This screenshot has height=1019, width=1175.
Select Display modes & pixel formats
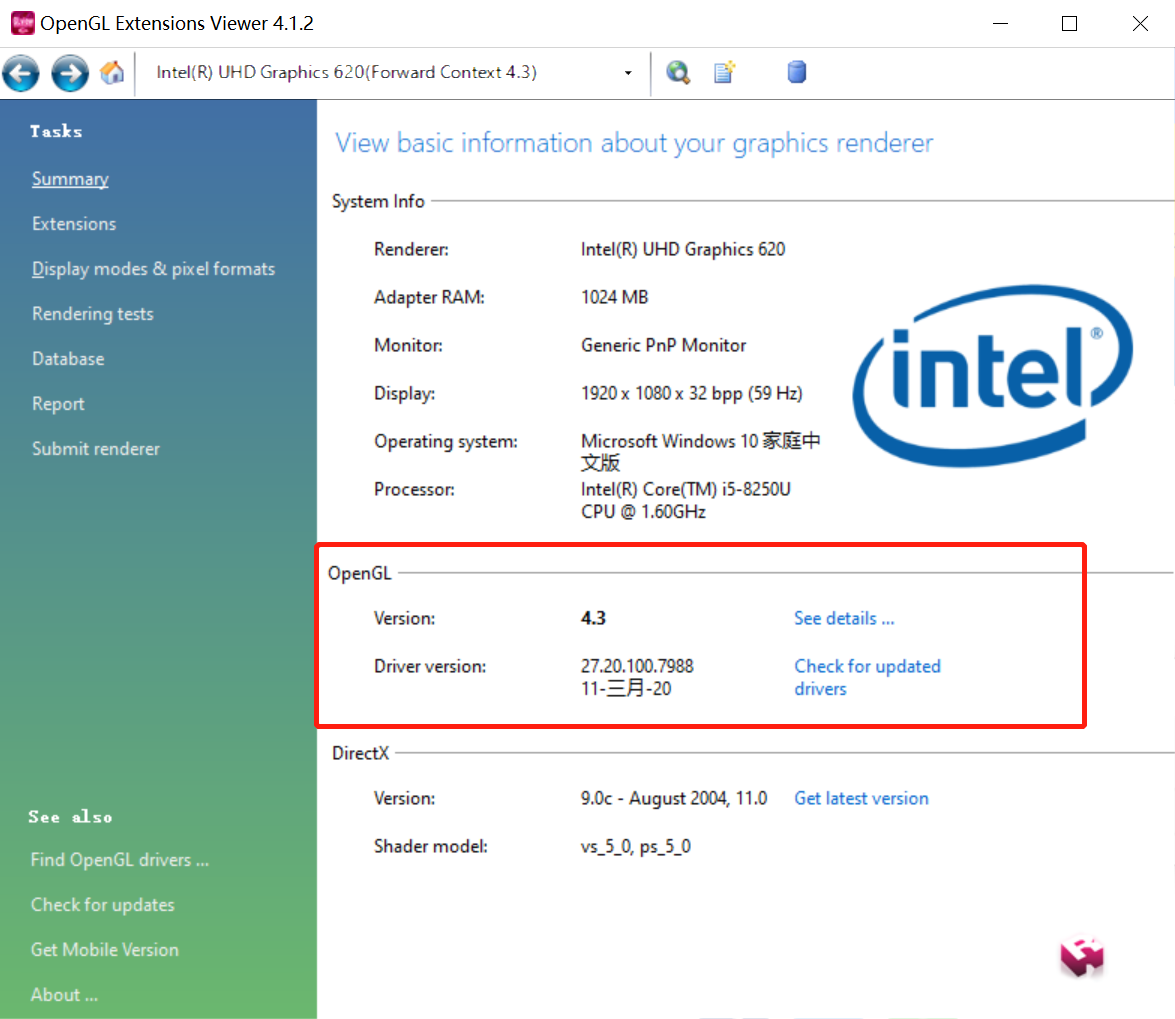(x=152, y=268)
